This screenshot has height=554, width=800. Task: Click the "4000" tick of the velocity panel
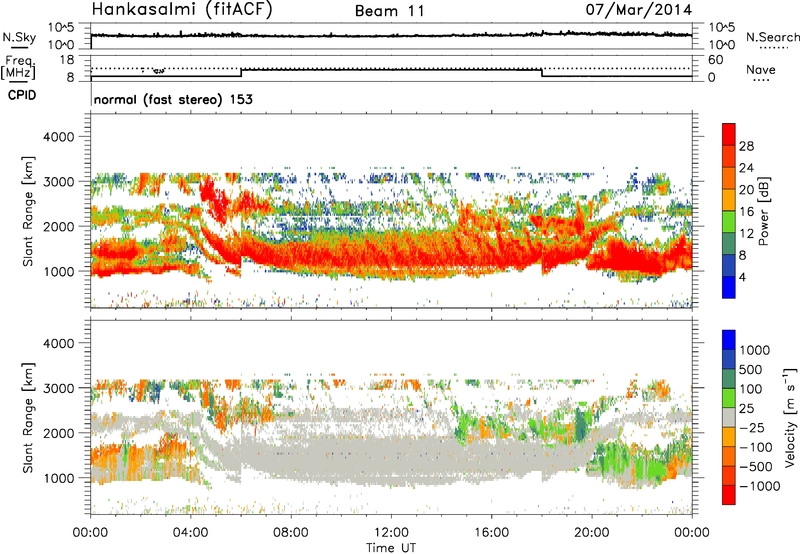tap(58, 343)
